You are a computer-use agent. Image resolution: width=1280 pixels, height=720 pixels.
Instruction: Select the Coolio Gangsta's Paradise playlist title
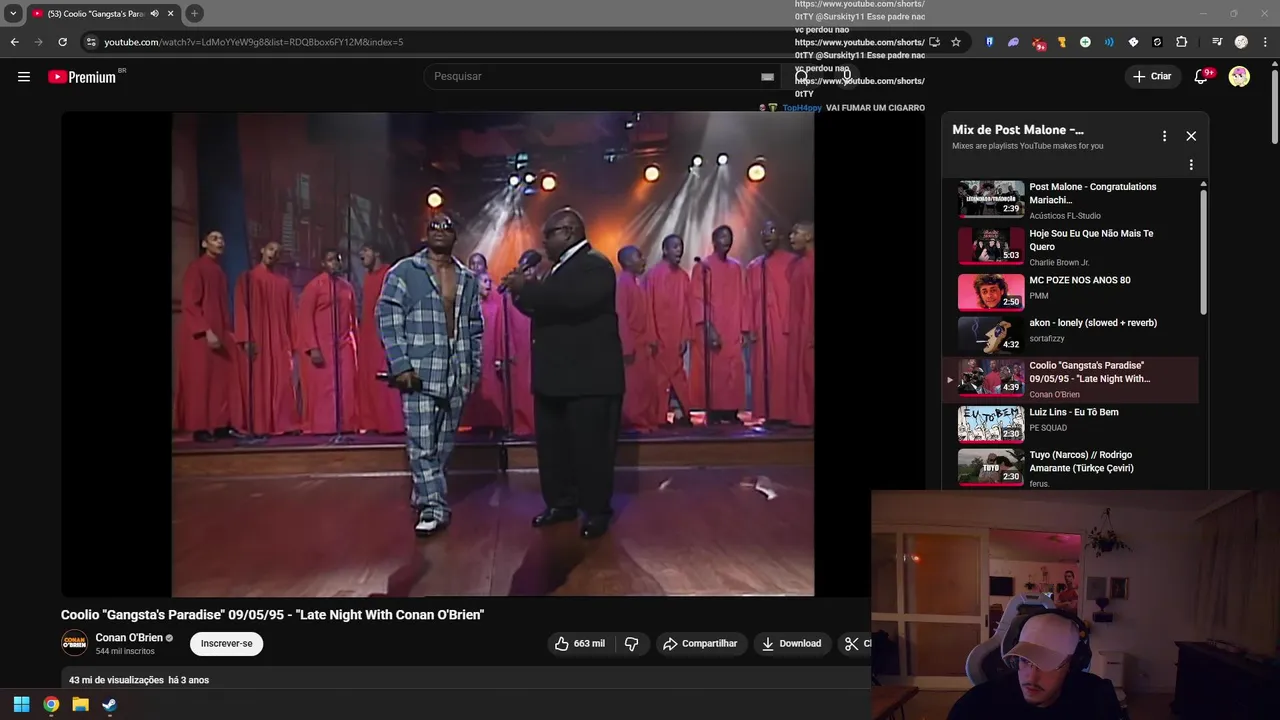pyautogui.click(x=1090, y=372)
